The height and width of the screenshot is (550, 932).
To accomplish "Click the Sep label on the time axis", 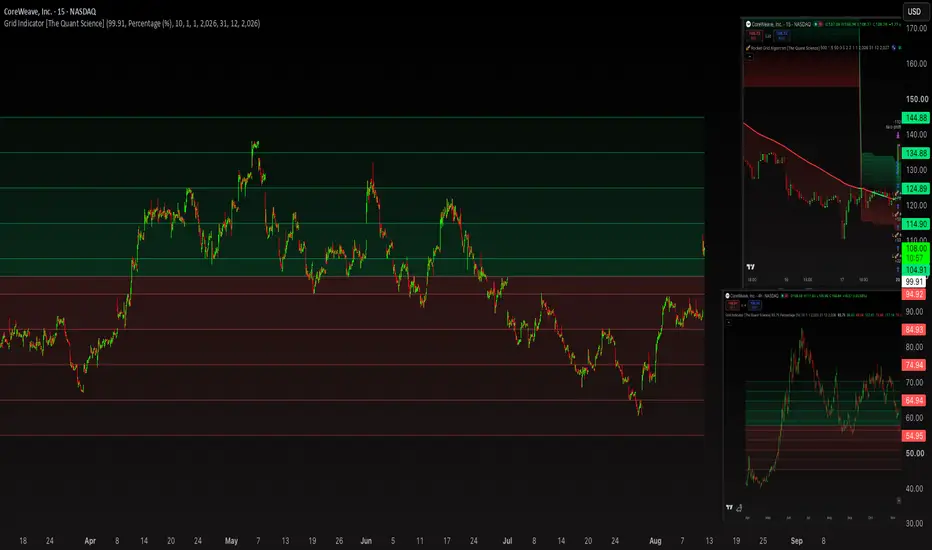I will (796, 540).
